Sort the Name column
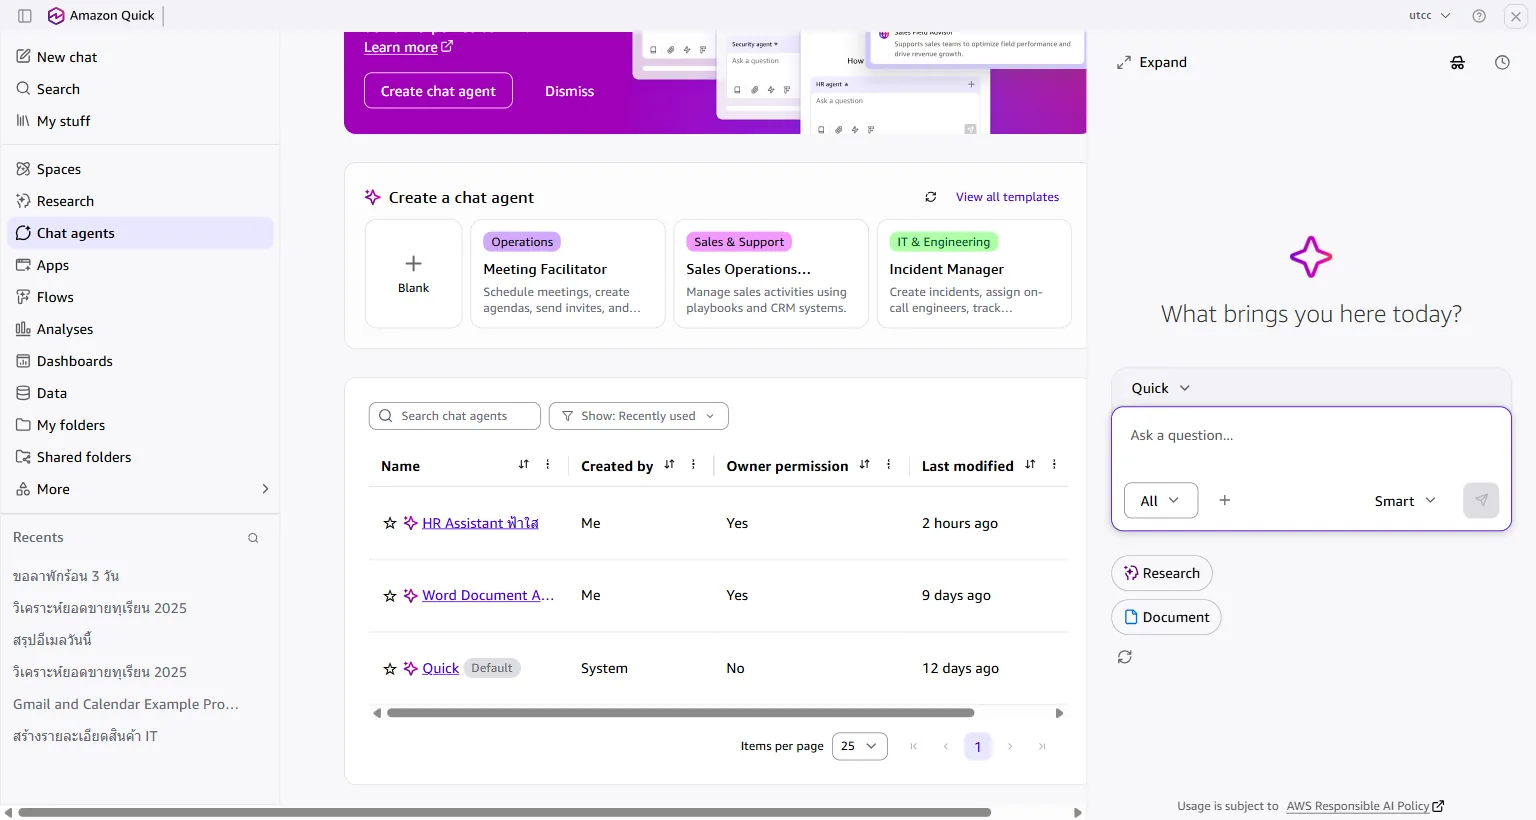Image resolution: width=1536 pixels, height=820 pixels. (524, 465)
